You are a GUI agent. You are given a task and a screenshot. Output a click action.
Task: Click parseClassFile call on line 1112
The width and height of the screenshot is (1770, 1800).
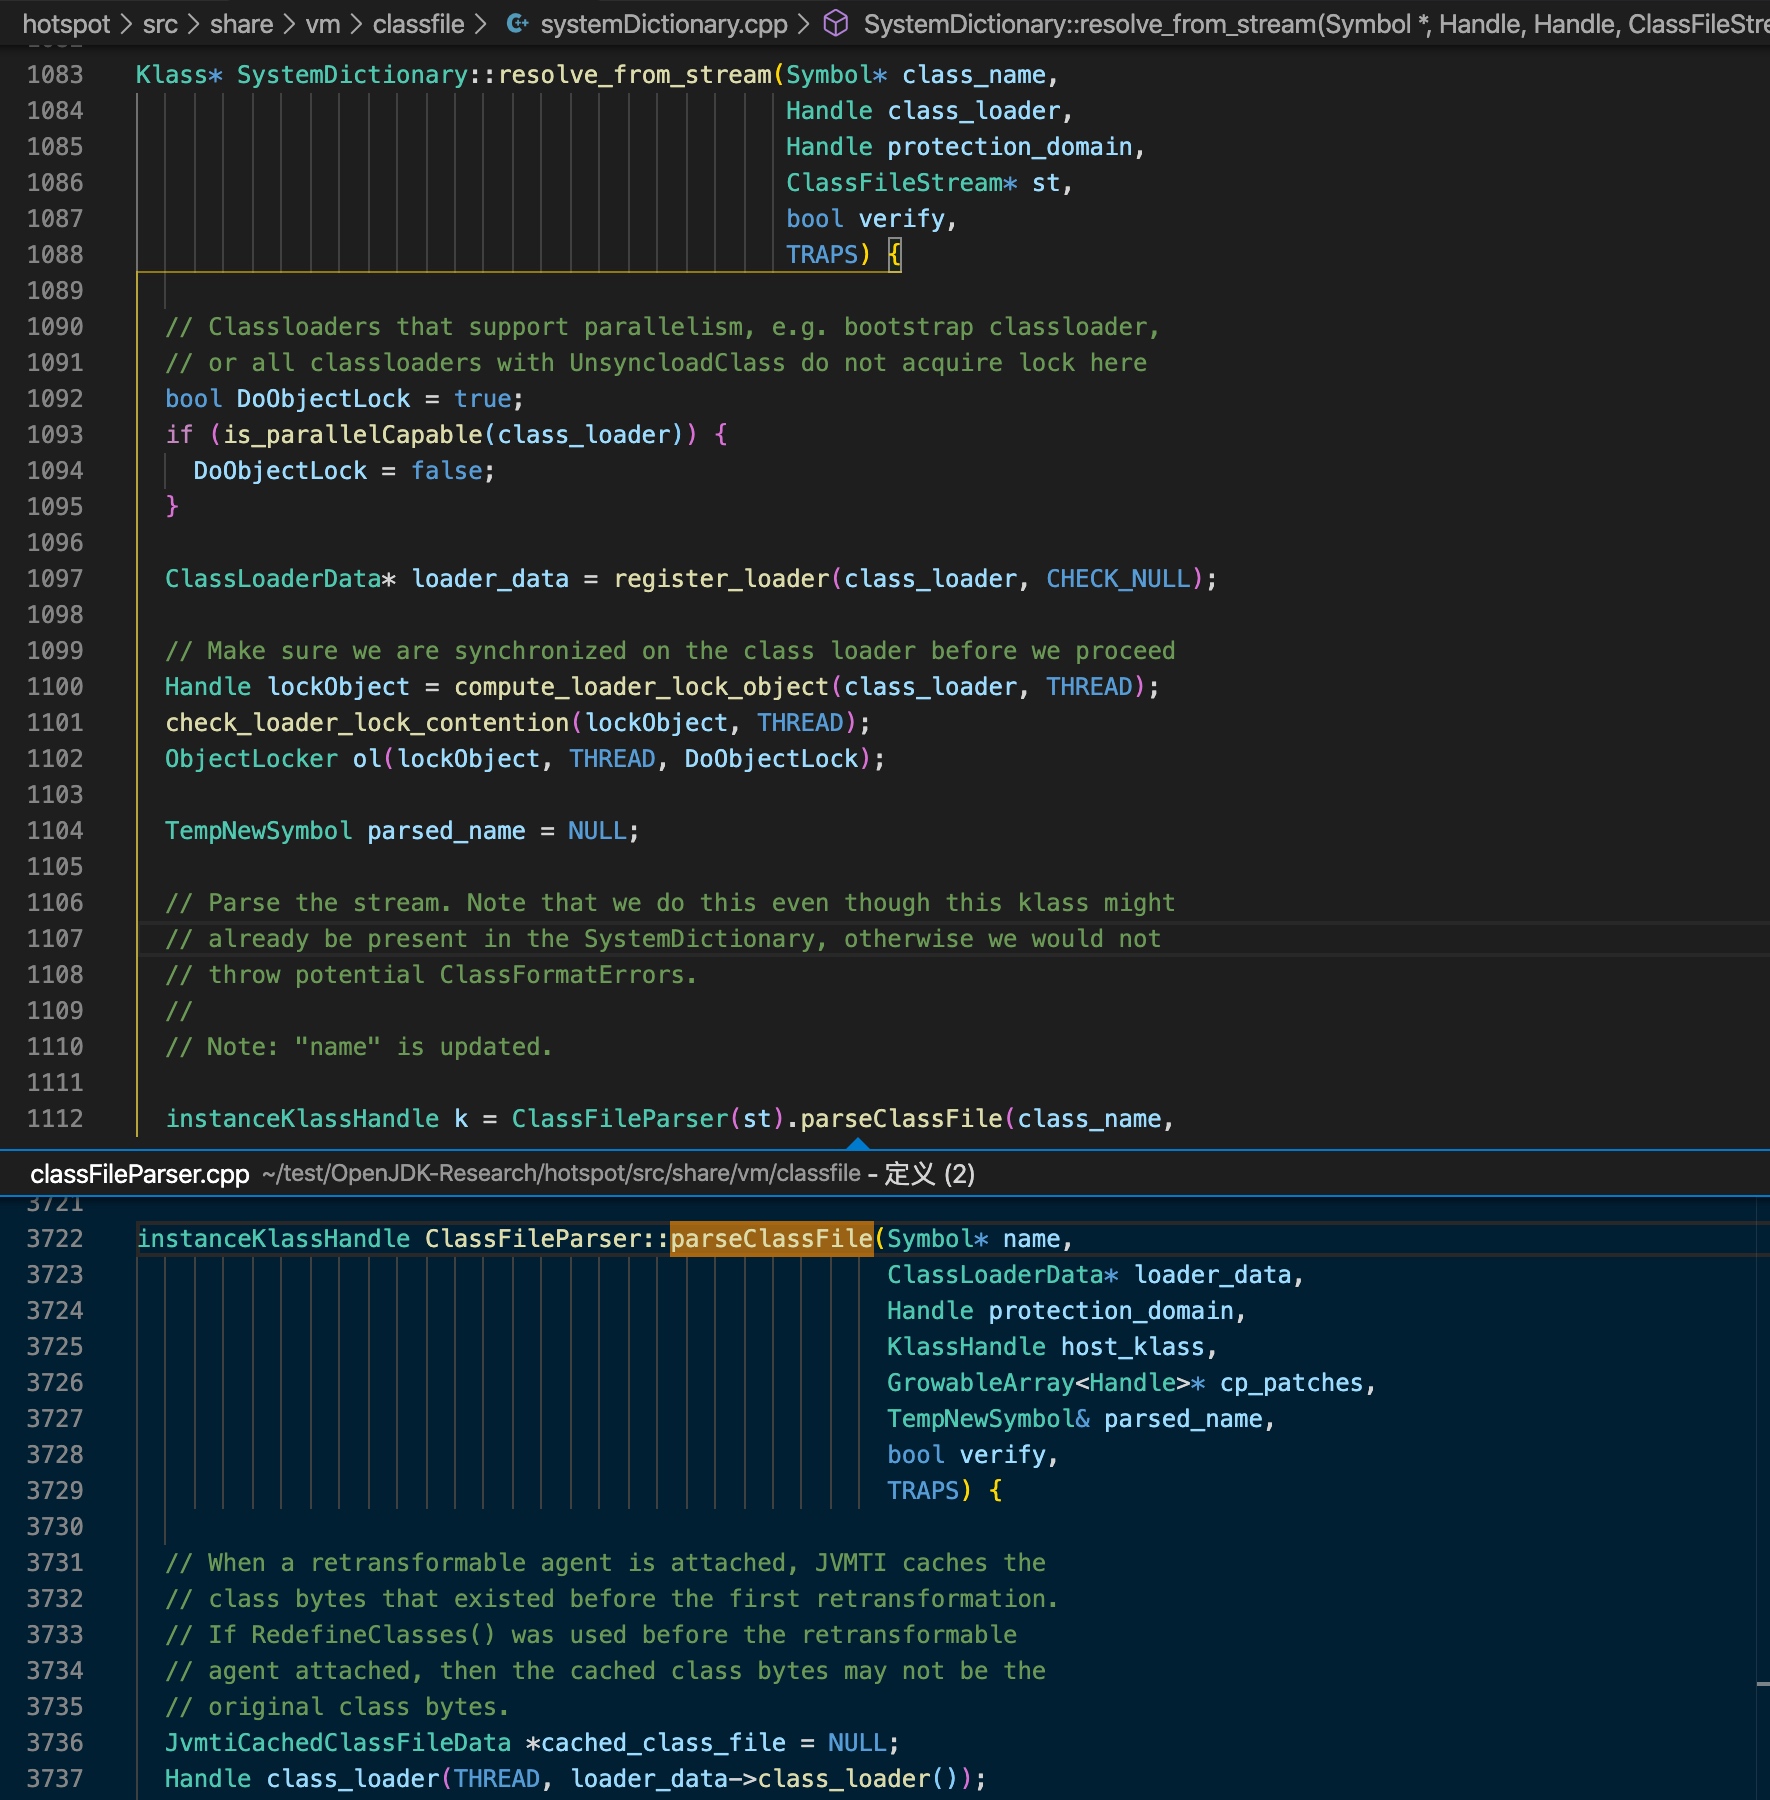tap(902, 1119)
